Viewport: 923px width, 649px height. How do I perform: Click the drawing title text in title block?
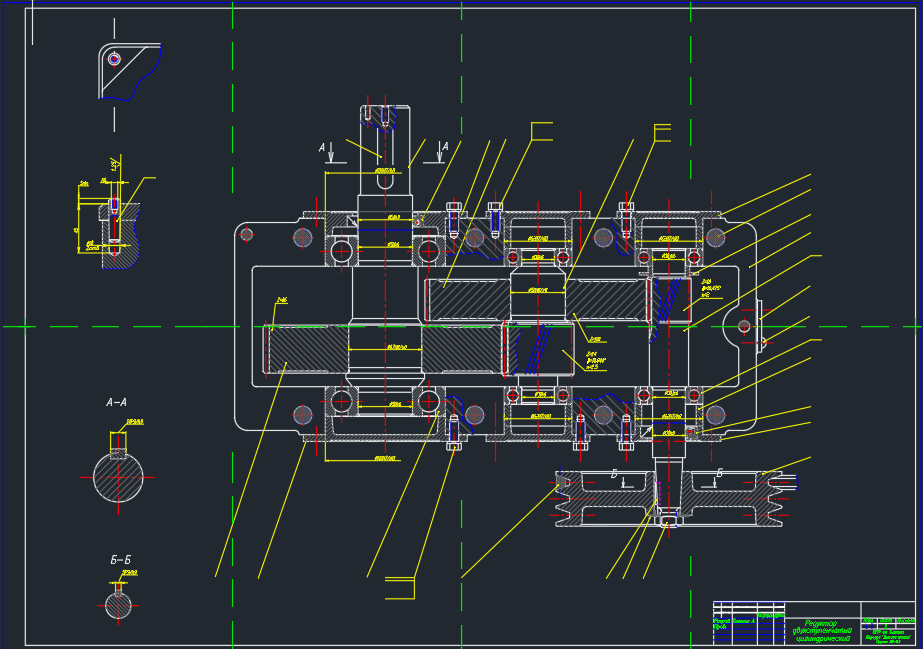coord(822,630)
